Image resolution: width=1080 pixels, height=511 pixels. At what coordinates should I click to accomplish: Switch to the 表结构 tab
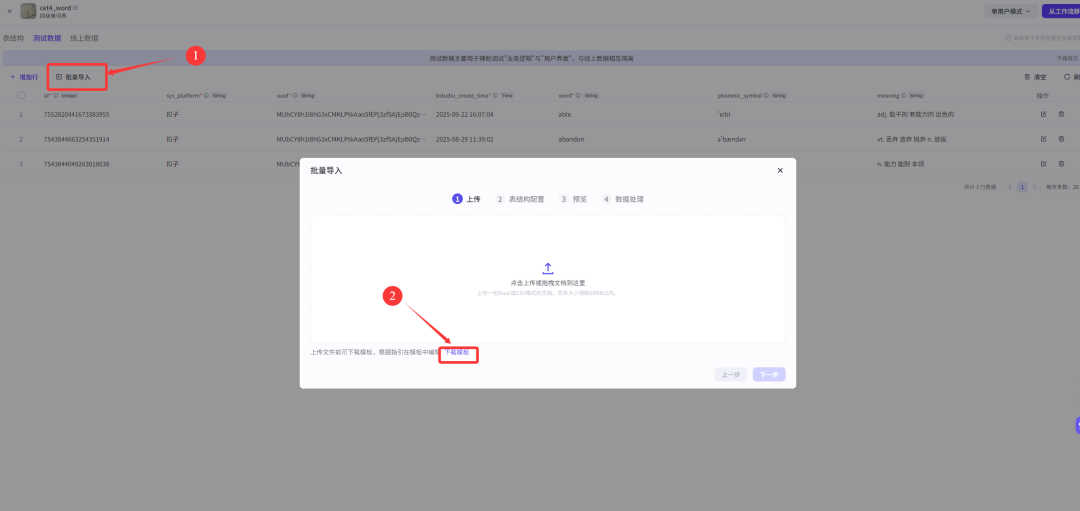pos(13,38)
